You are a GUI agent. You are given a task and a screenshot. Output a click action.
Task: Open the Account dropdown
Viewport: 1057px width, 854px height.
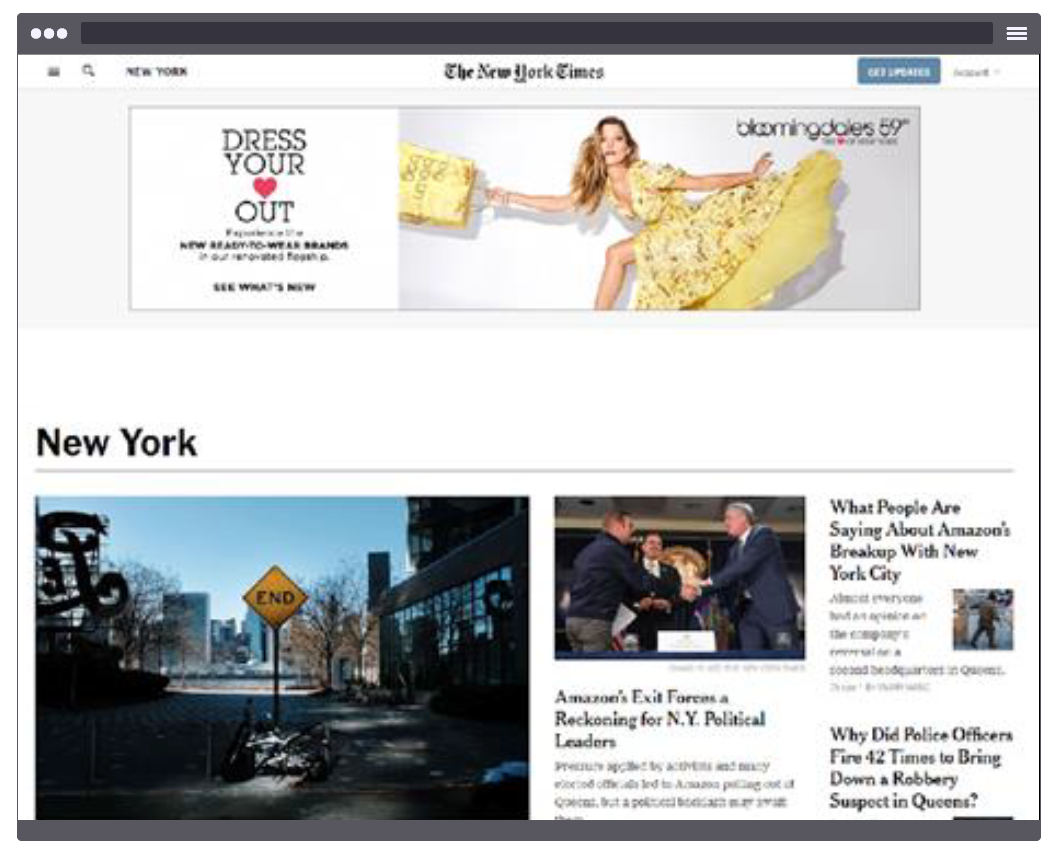975,72
